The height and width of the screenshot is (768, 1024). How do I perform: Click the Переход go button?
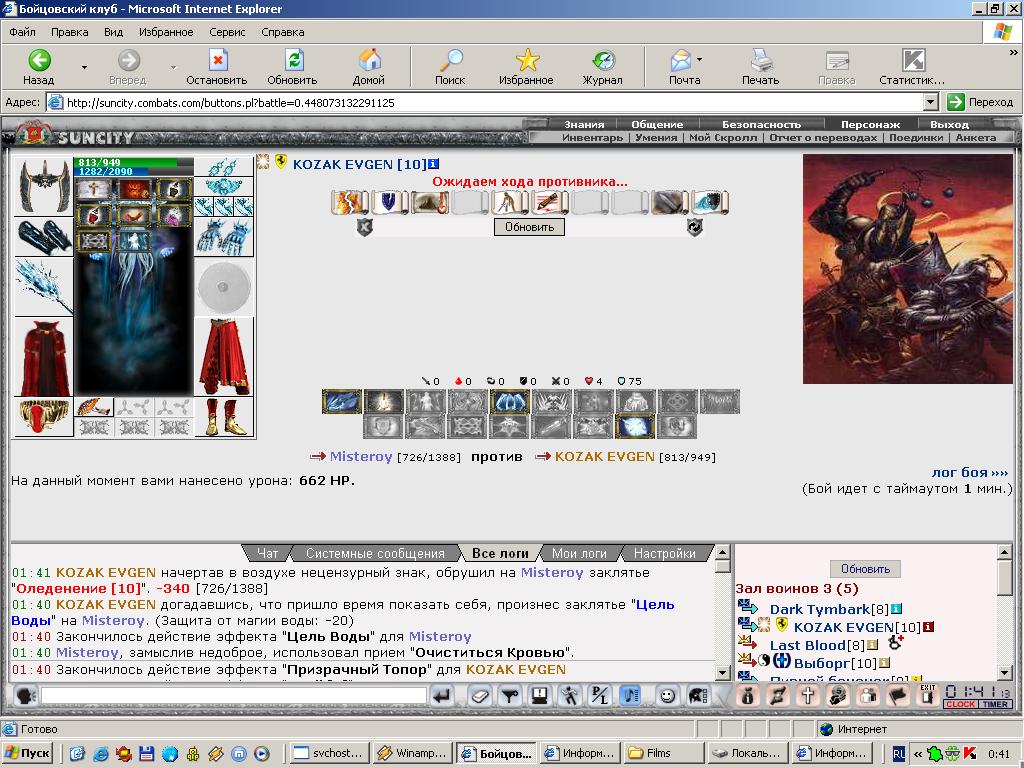[981, 102]
